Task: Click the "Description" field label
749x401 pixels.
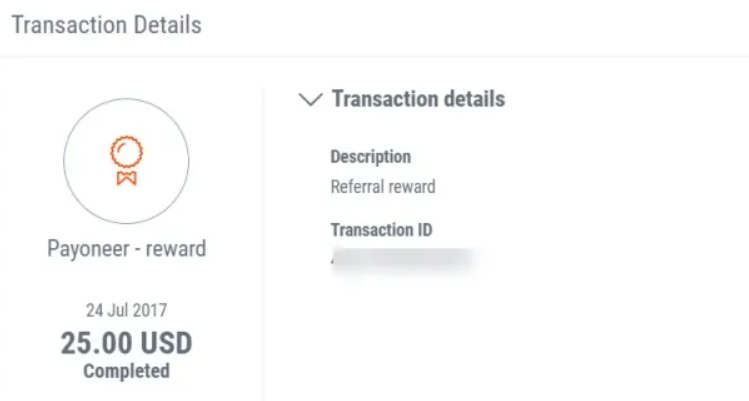Action: [x=370, y=157]
